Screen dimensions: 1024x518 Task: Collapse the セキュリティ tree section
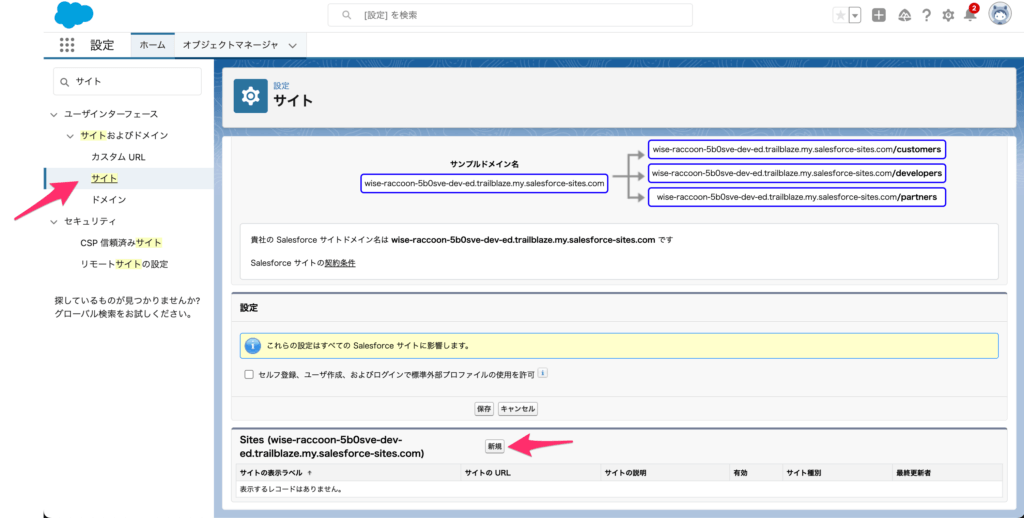click(54, 221)
